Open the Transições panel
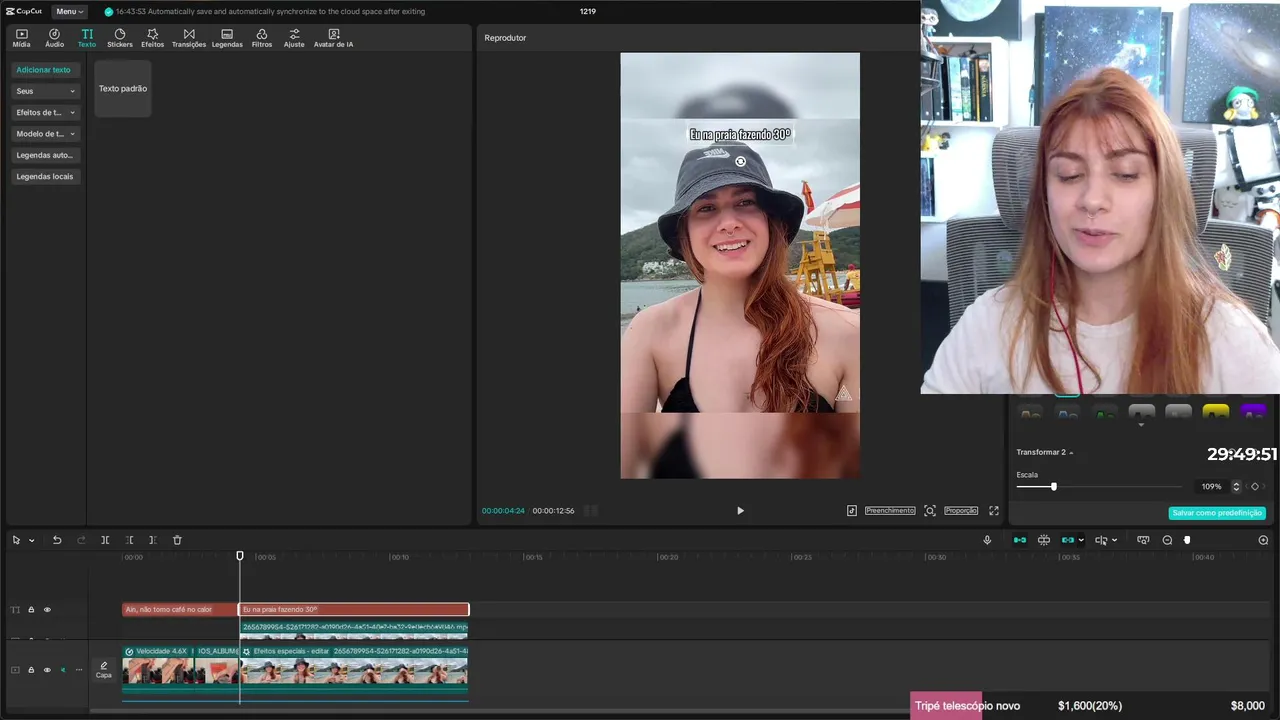Screen dimensions: 1280x720 point(189,38)
